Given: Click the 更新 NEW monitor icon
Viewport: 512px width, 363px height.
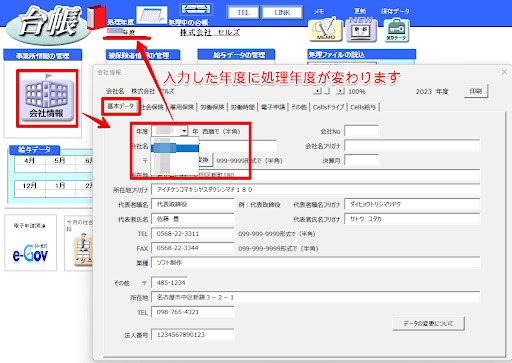Looking at the screenshot, I should [361, 29].
